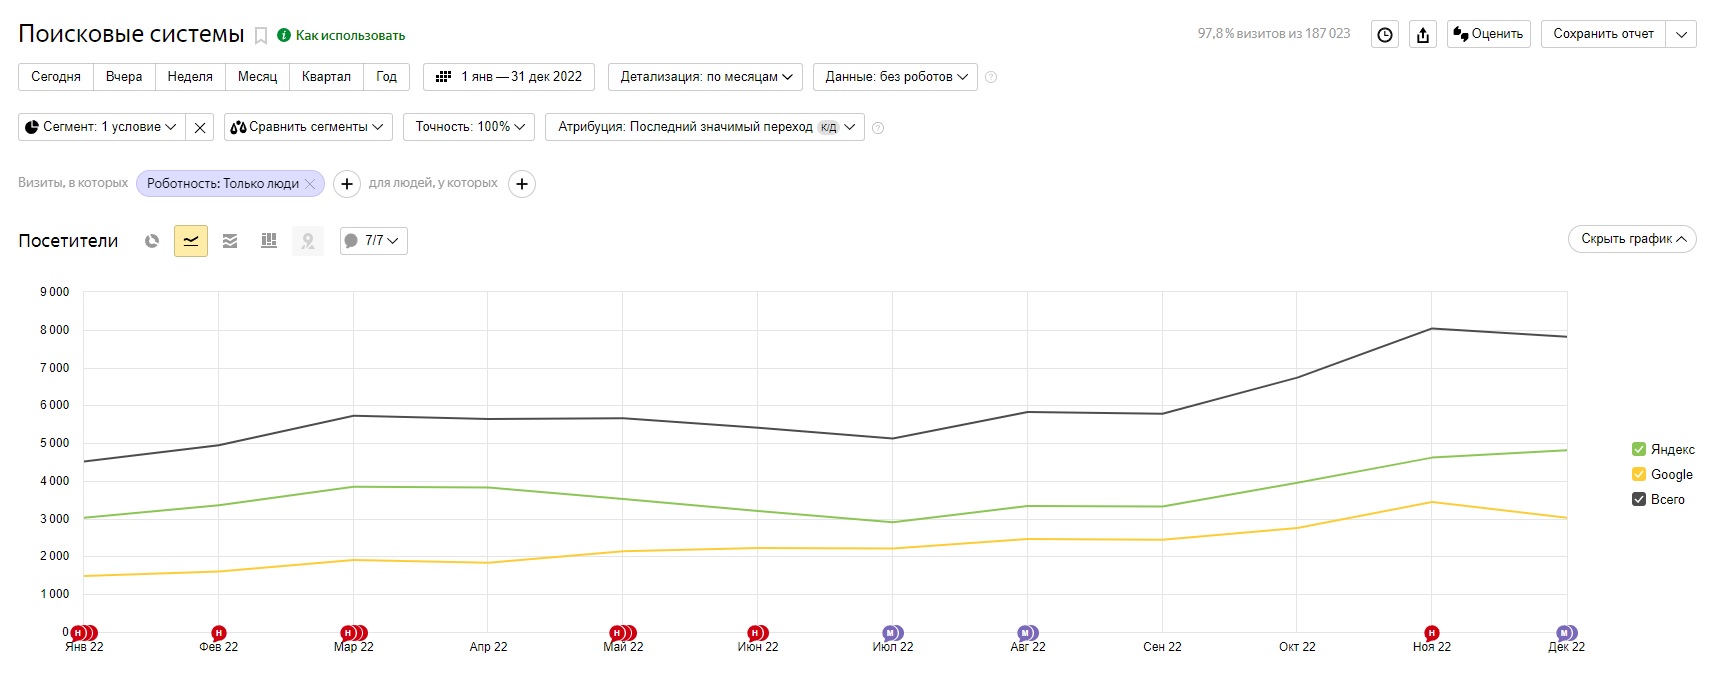The image size is (1713, 684).
Task: Open the Как использовать help link
Action: (350, 35)
